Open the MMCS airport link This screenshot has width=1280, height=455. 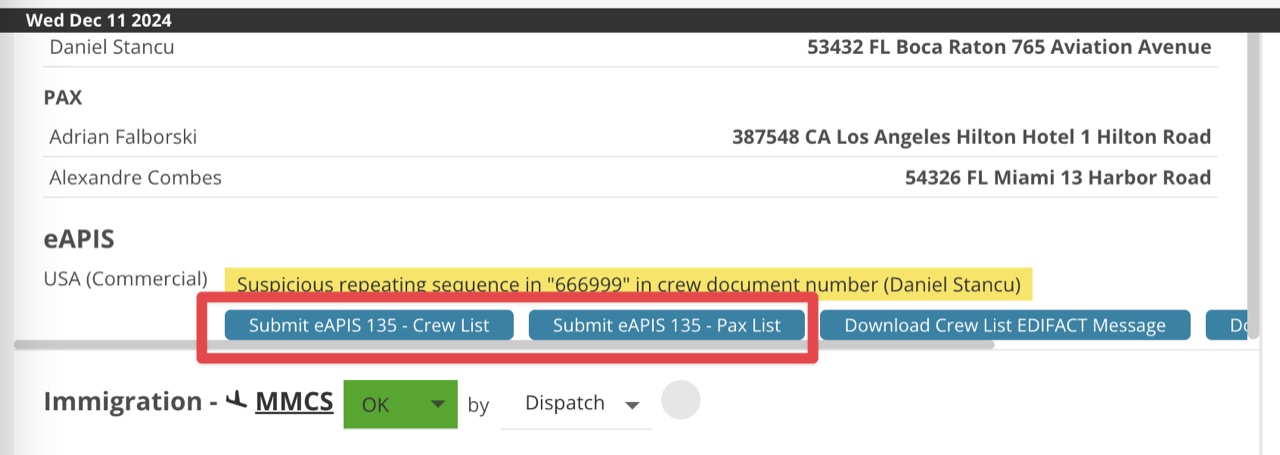[294, 402]
